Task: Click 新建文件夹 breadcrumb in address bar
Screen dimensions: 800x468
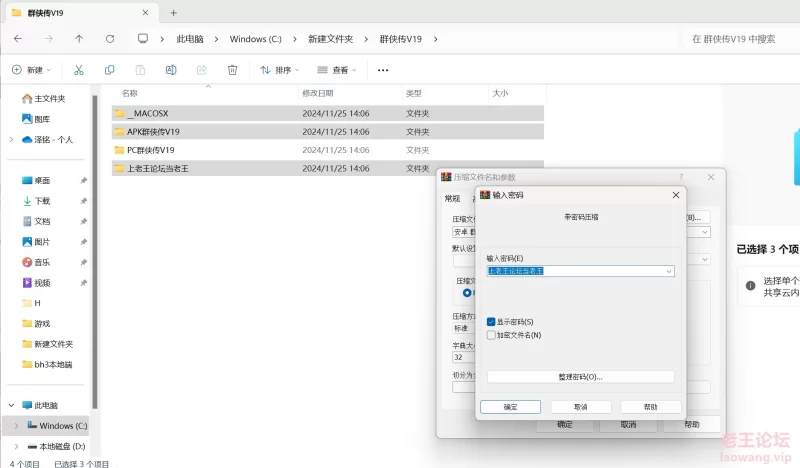Action: [x=331, y=39]
